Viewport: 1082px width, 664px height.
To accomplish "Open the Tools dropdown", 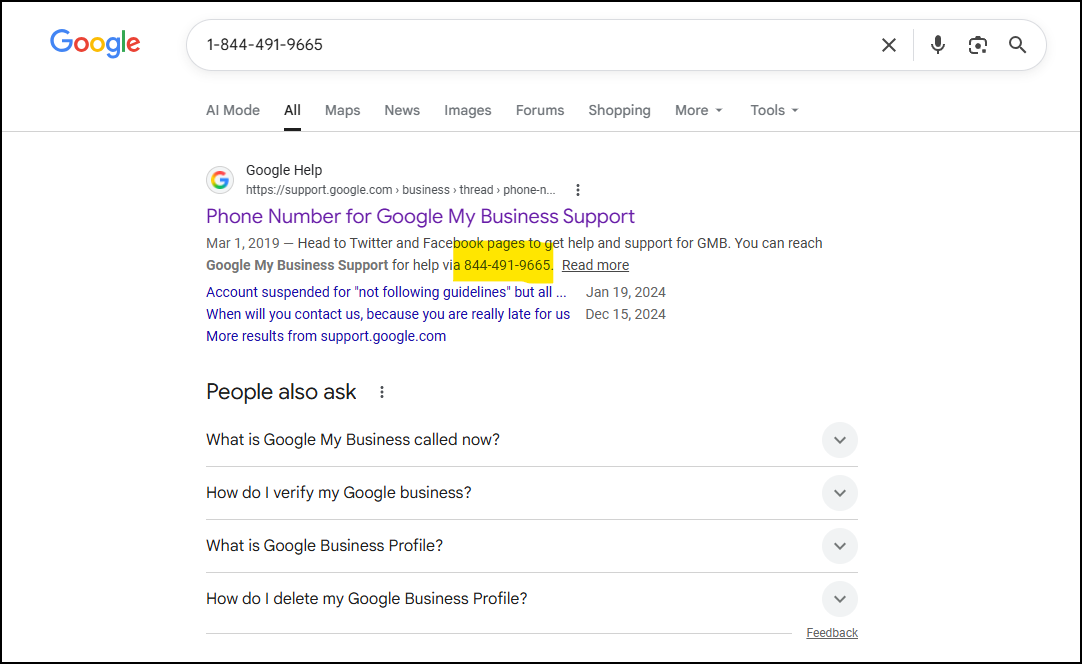I will coord(774,110).
